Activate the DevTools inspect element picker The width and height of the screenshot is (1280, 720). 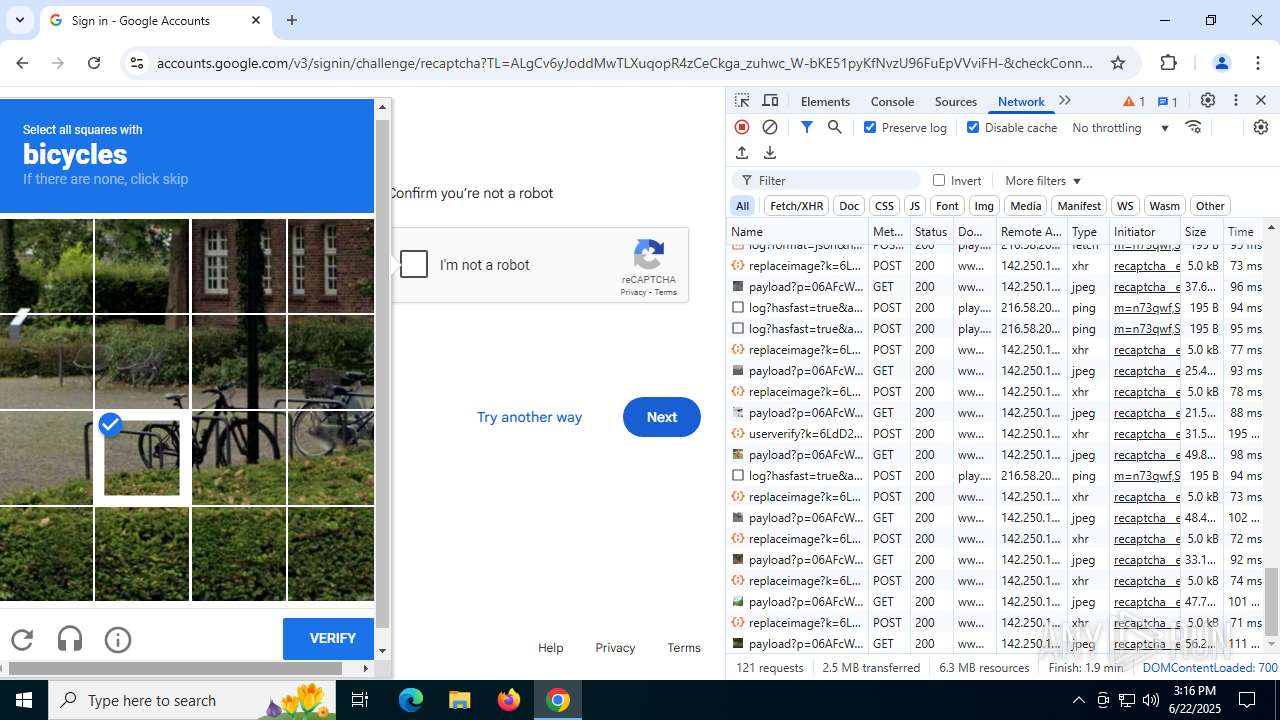coord(742,101)
